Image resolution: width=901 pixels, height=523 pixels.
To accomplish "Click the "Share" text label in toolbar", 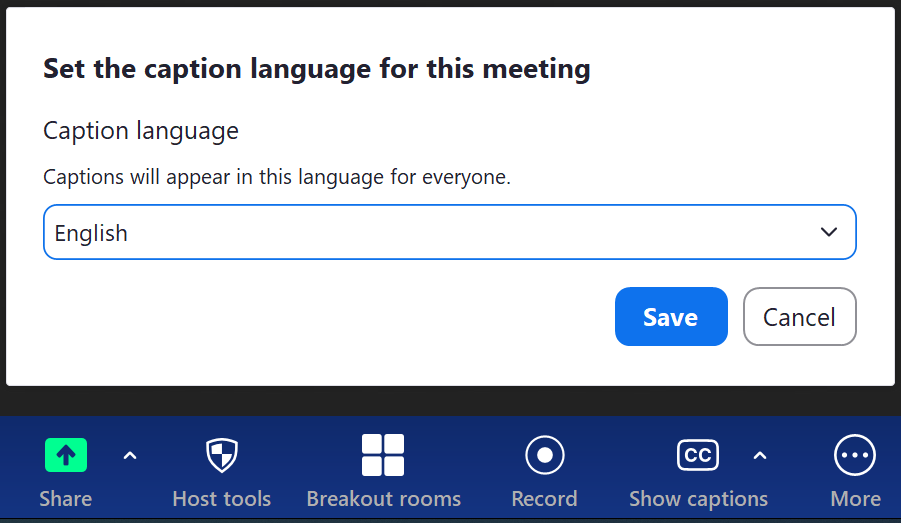I will click(66, 499).
